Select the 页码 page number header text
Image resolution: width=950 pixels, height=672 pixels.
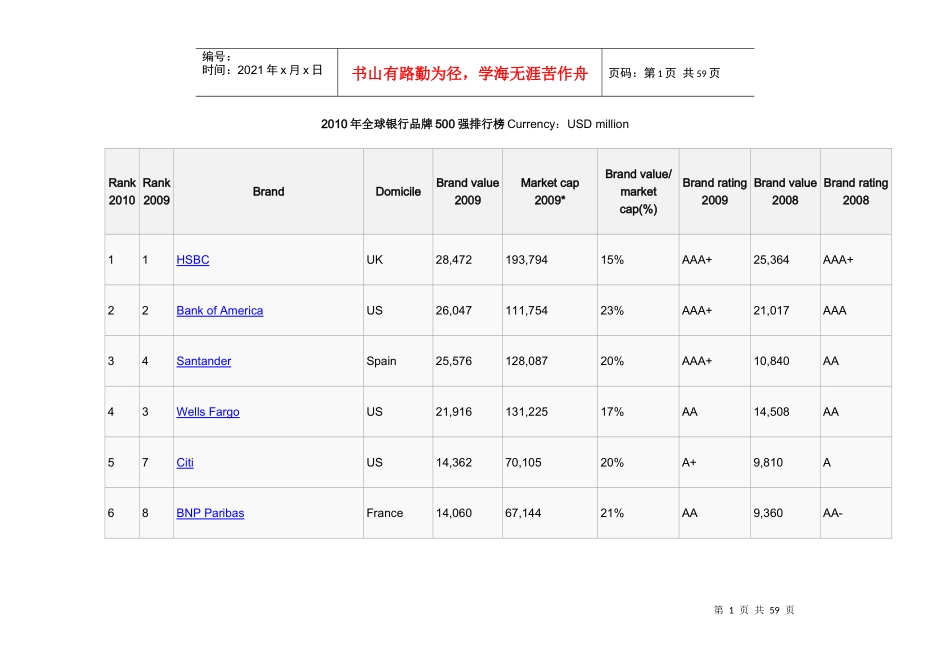click(664, 73)
